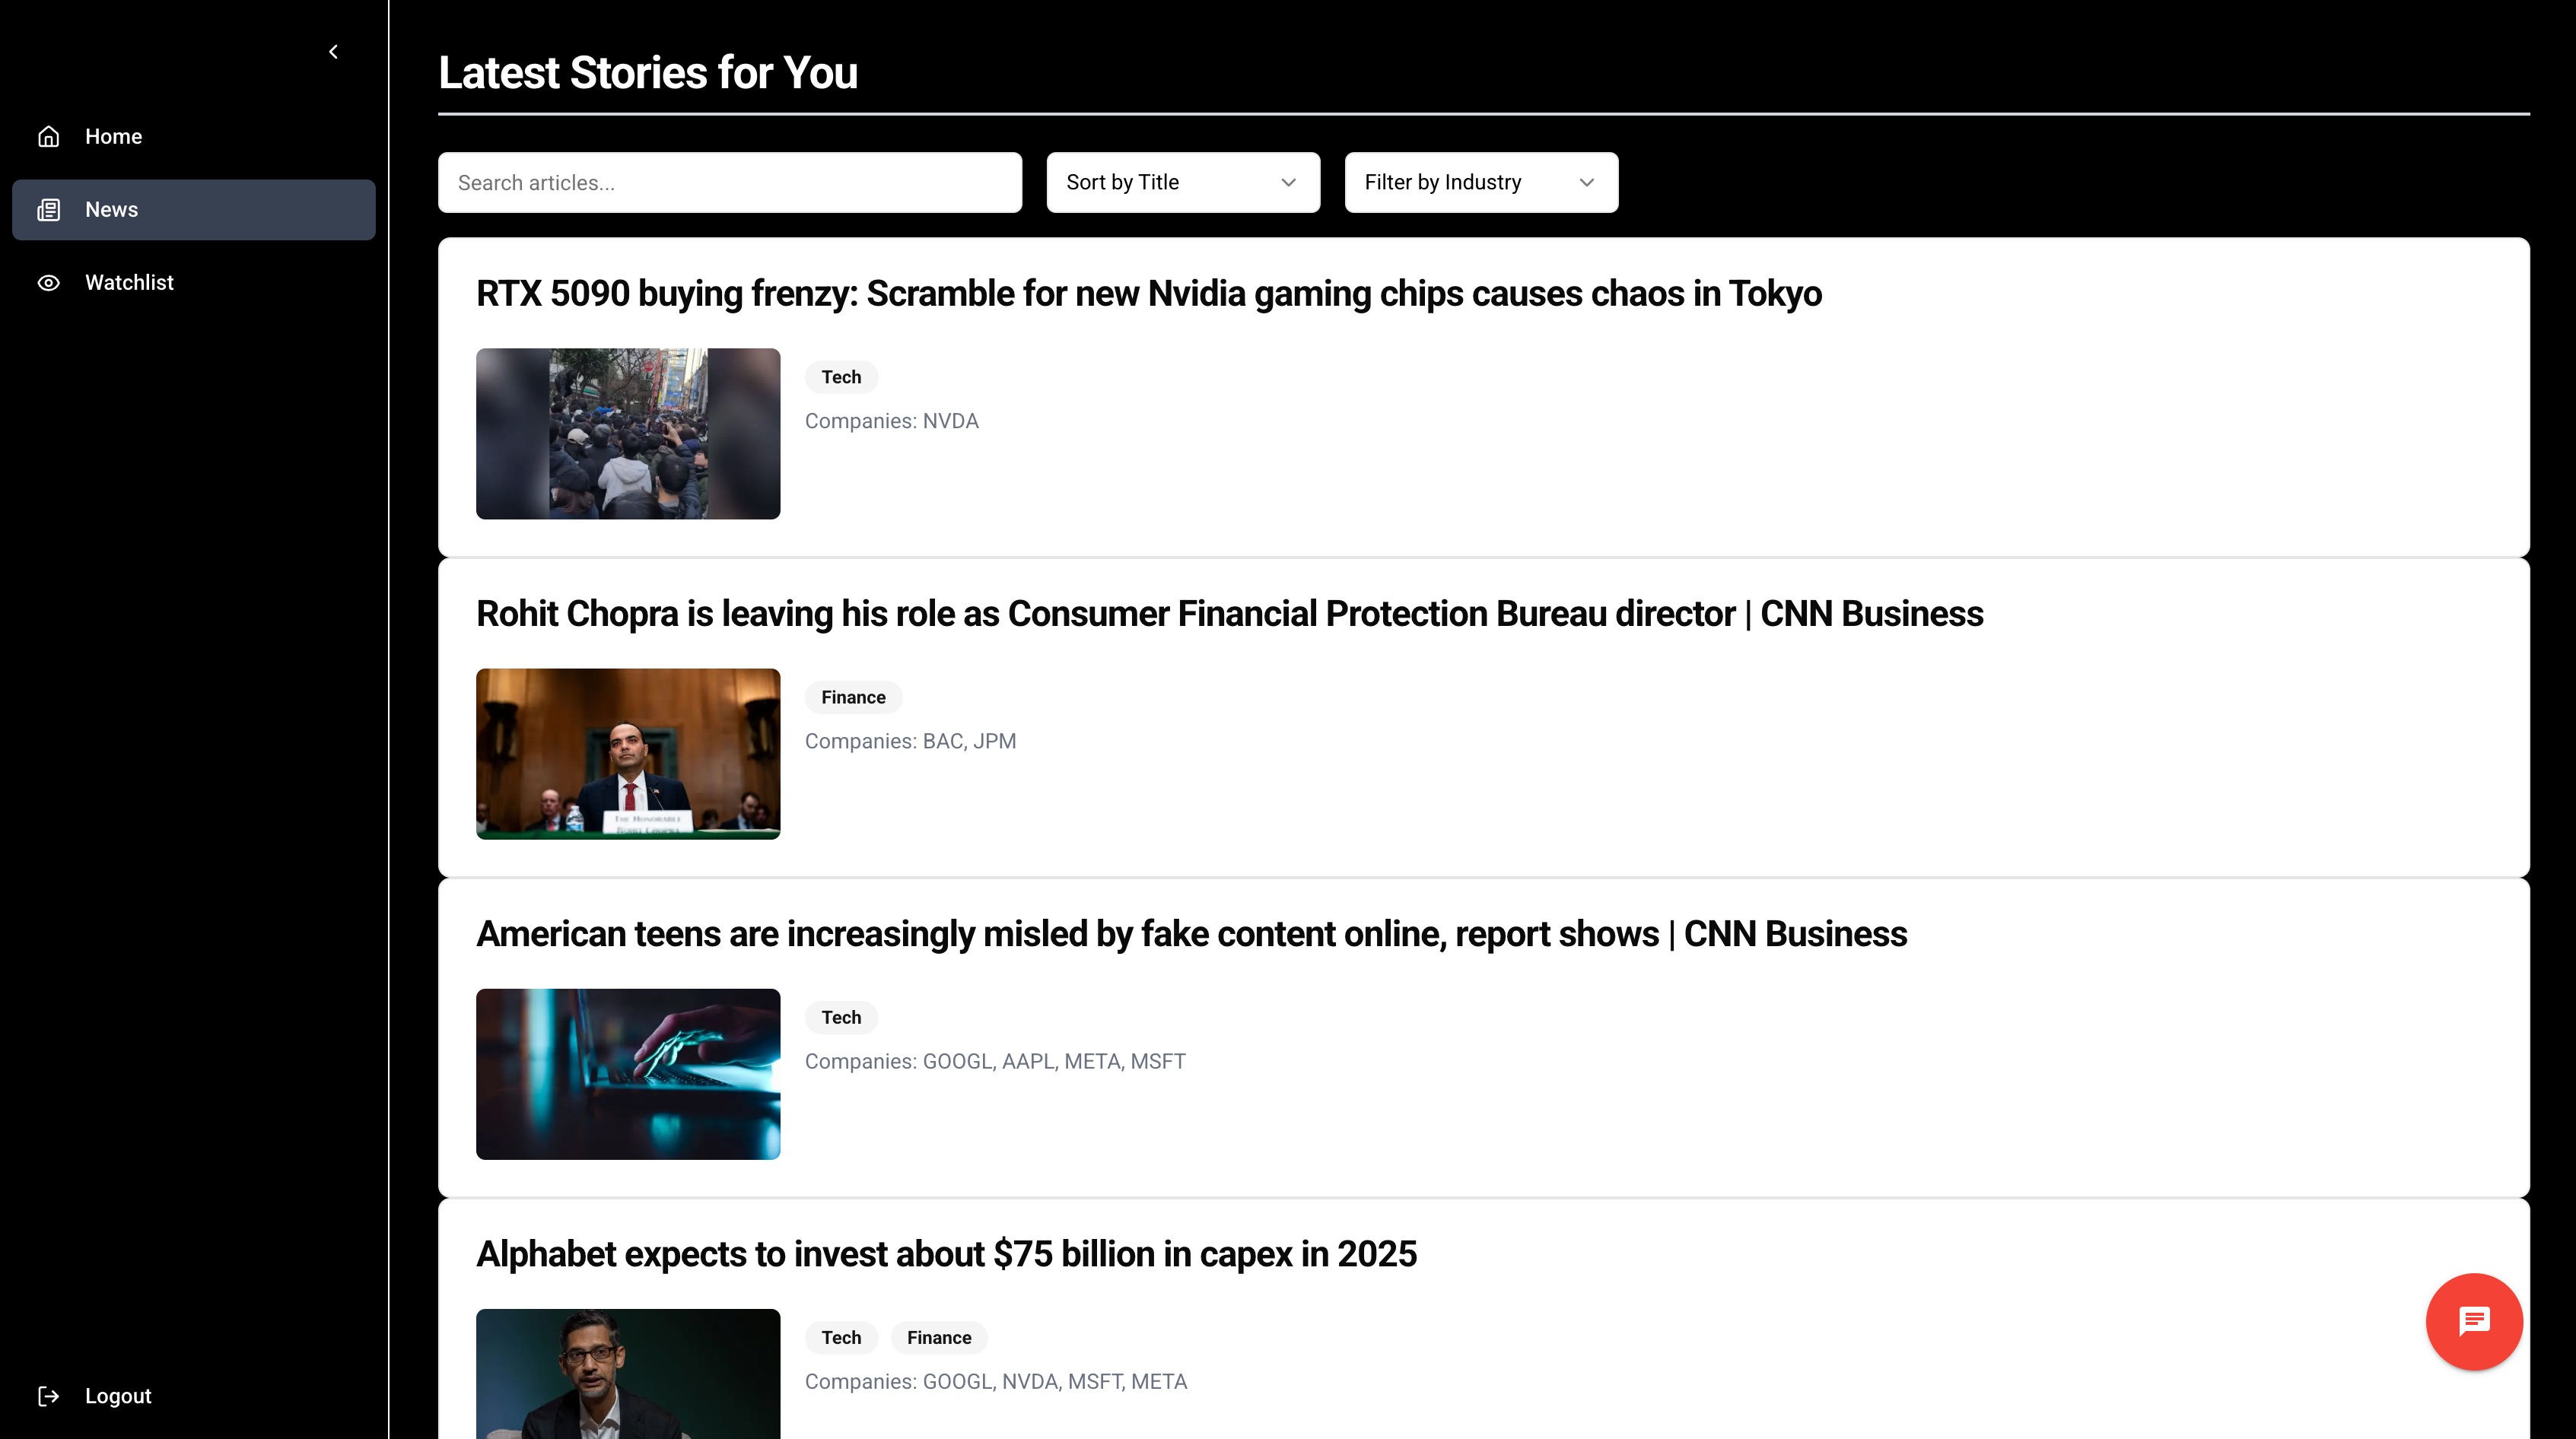Click the News newspaper icon

49,210
